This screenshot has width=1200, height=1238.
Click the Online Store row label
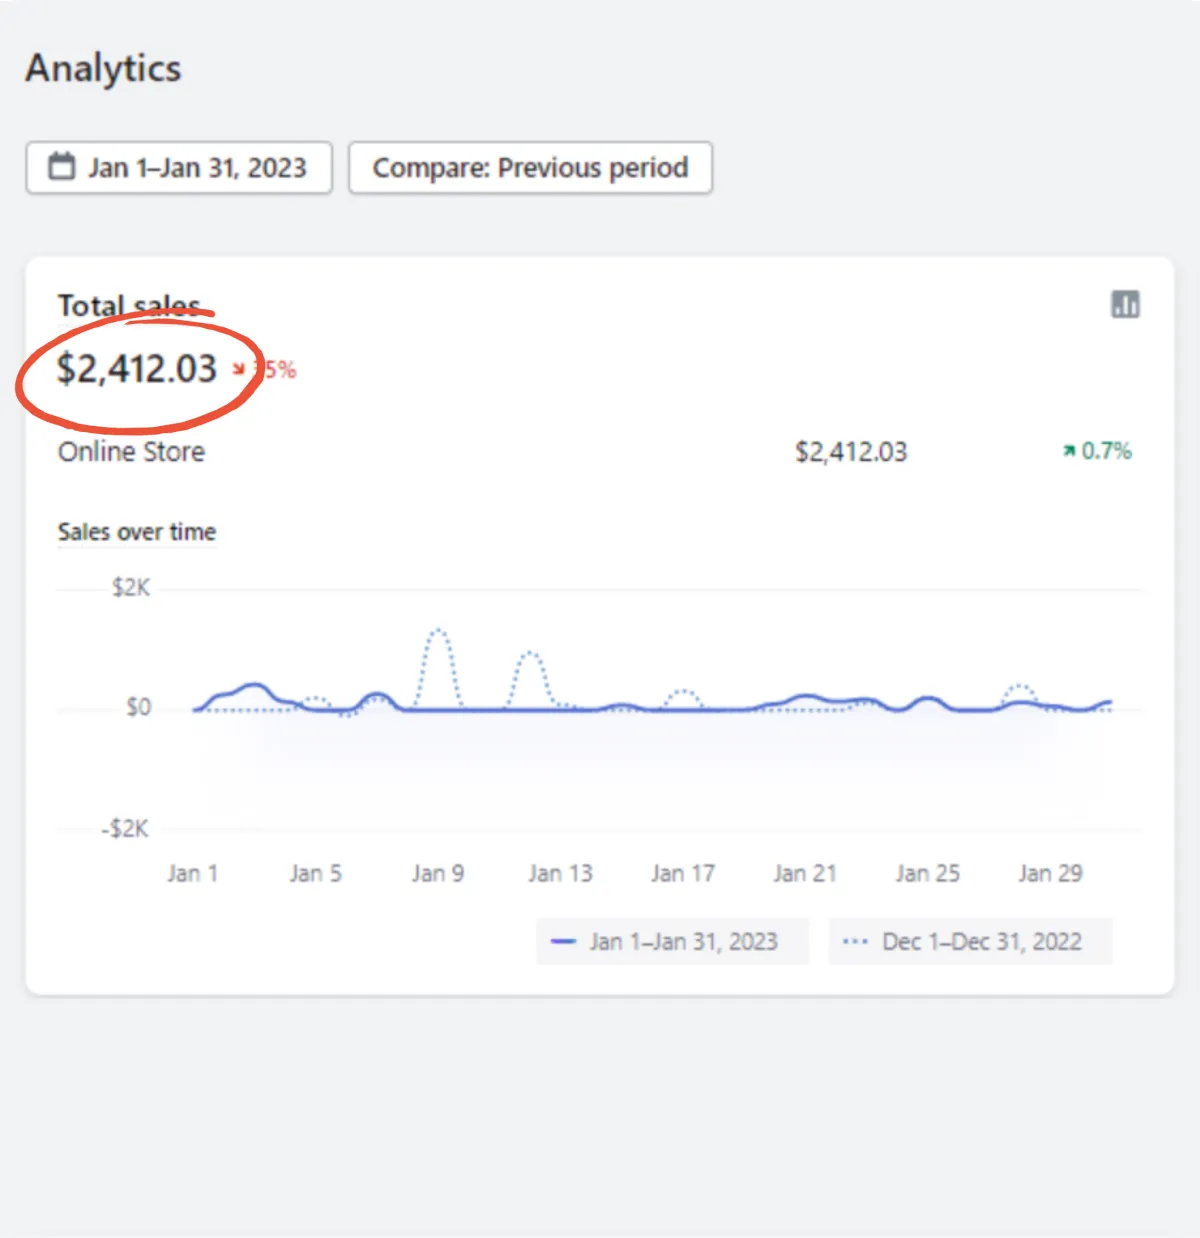point(131,452)
